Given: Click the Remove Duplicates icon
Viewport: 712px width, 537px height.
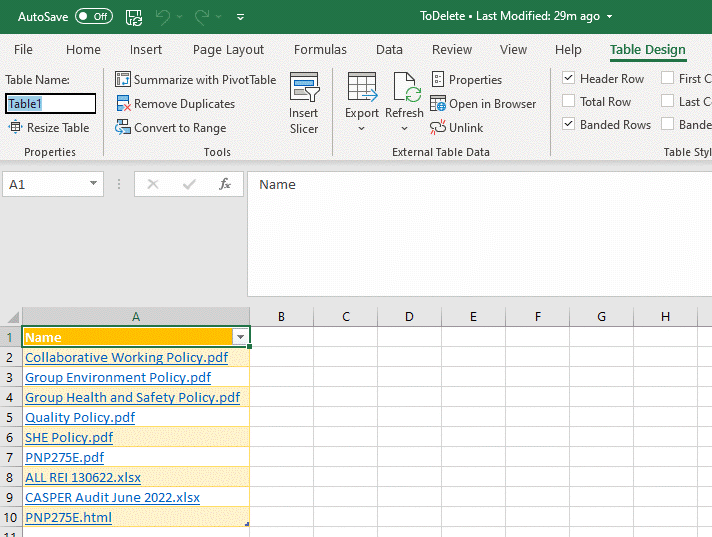Looking at the screenshot, I should [123, 104].
